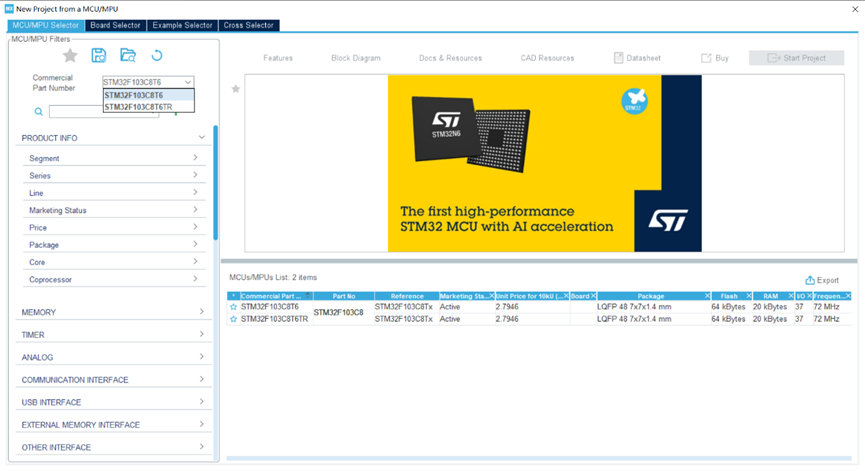865x471 pixels.
Task: Click the reset filters refresh icon
Action: coord(157,55)
